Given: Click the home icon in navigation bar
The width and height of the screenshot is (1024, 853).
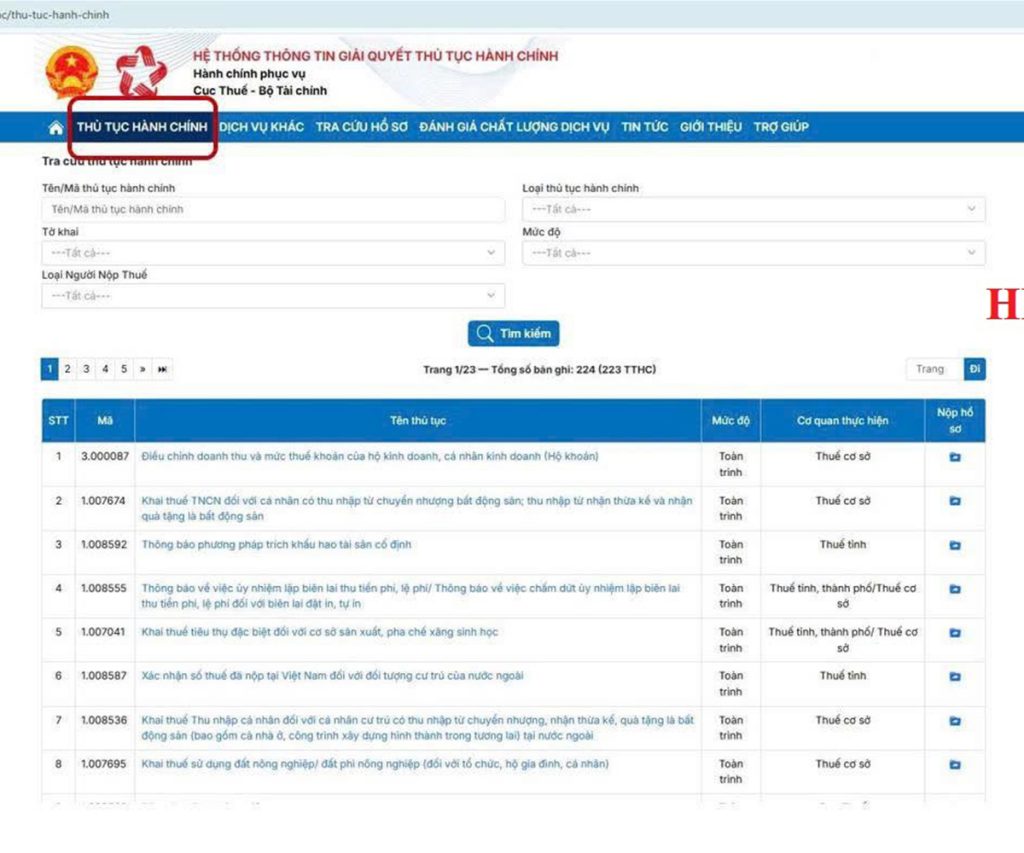Looking at the screenshot, I should 56,127.
